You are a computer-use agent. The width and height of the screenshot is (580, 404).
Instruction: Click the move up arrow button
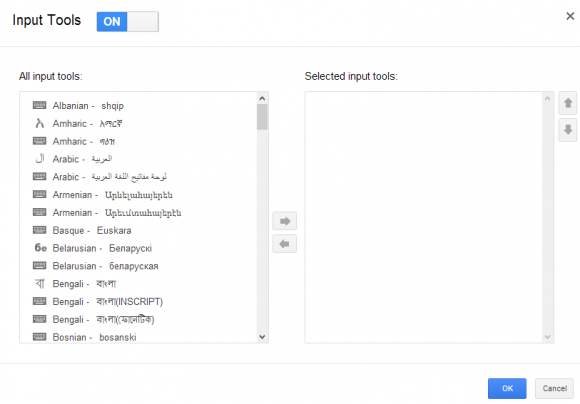click(568, 103)
